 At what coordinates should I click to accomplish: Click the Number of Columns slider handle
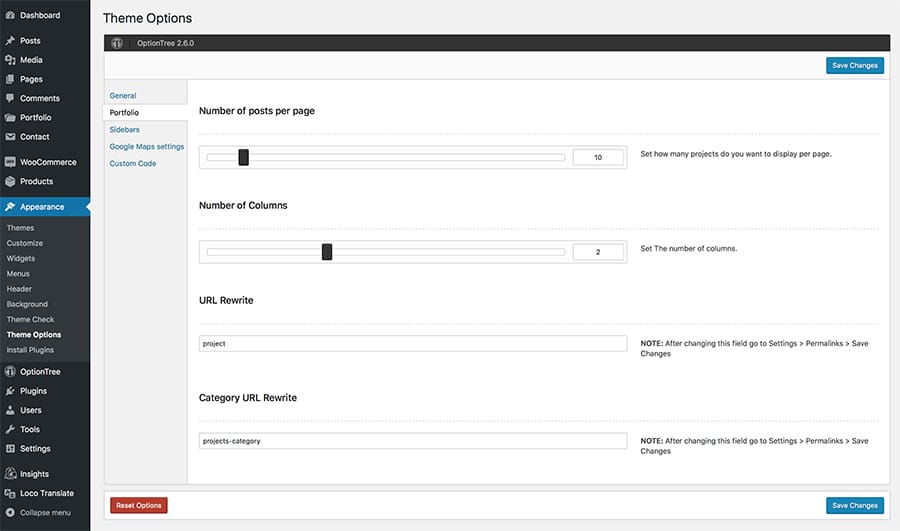[327, 251]
